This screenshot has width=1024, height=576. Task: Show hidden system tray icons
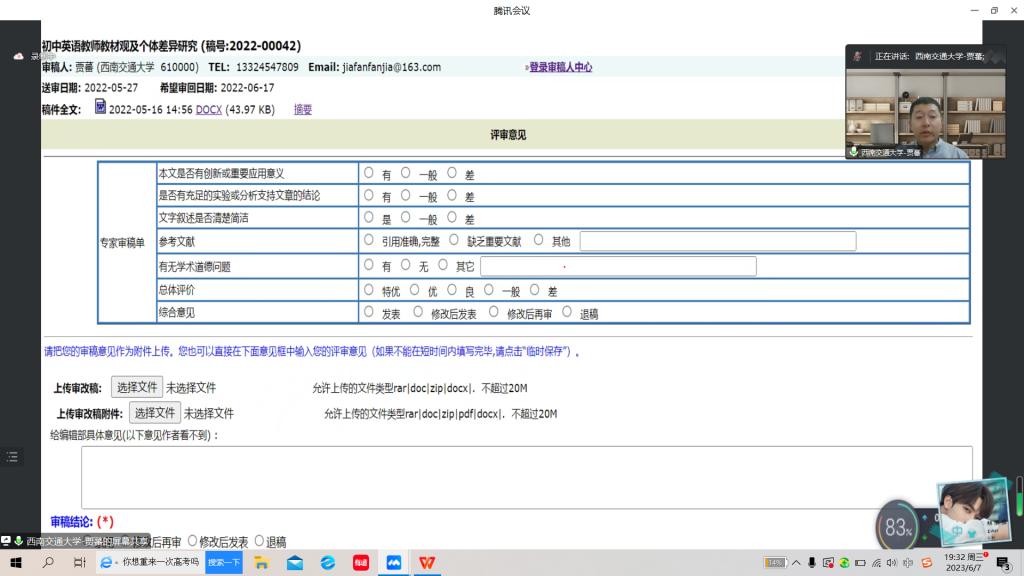click(795, 563)
